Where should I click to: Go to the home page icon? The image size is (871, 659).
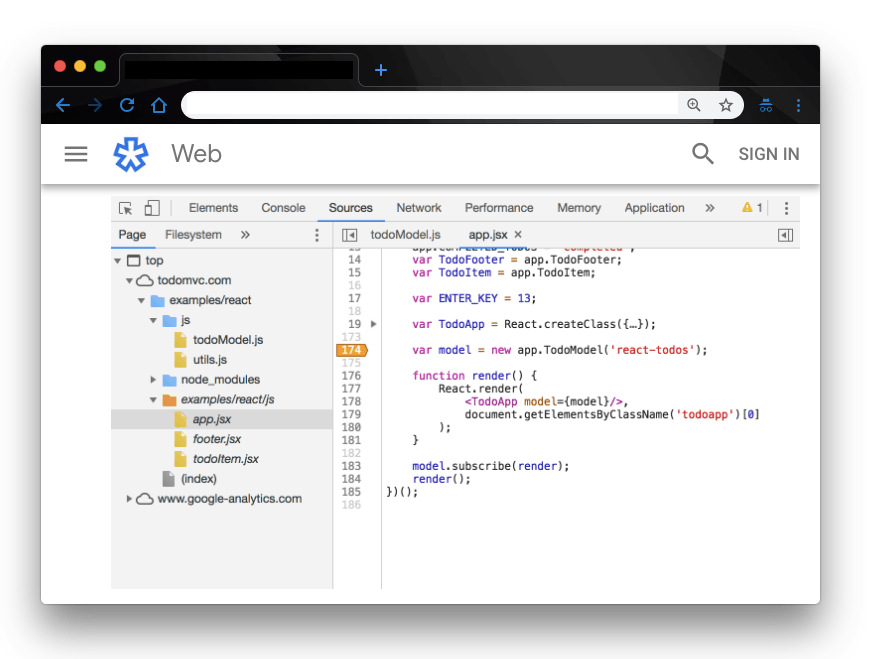159,105
